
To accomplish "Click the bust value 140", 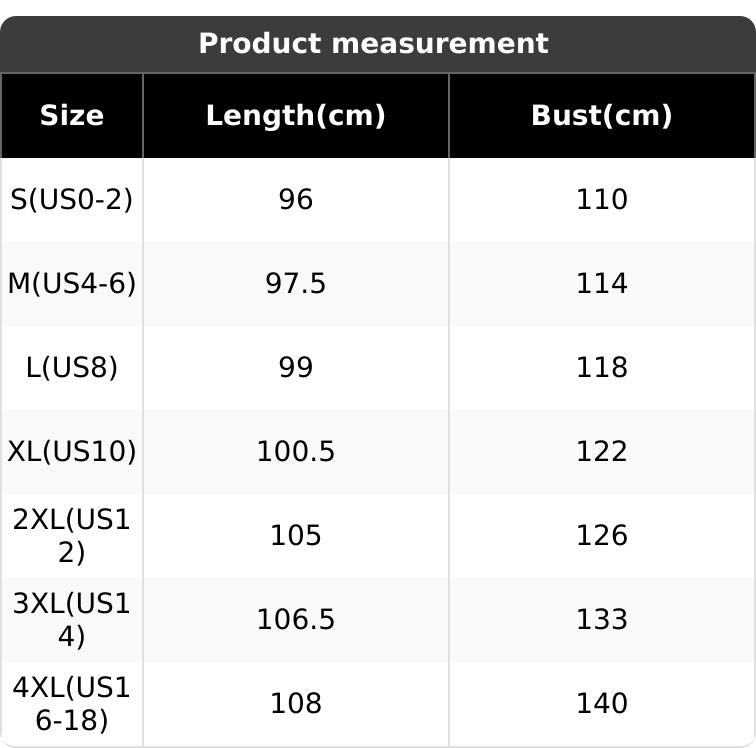I will coord(601,704).
